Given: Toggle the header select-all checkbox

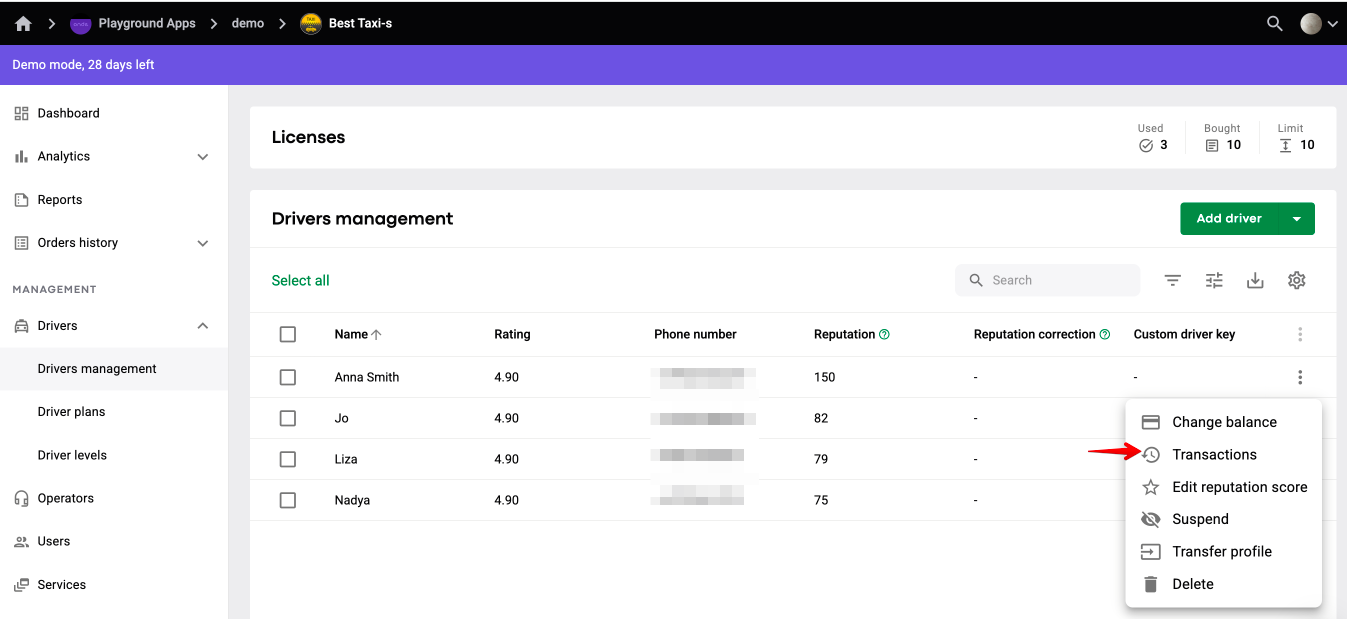Looking at the screenshot, I should pos(288,334).
